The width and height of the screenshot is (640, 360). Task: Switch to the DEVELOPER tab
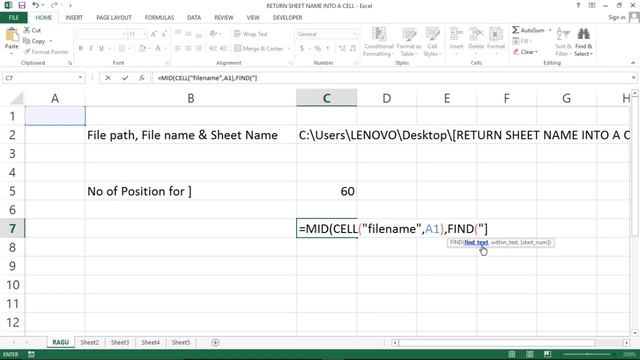(287, 18)
